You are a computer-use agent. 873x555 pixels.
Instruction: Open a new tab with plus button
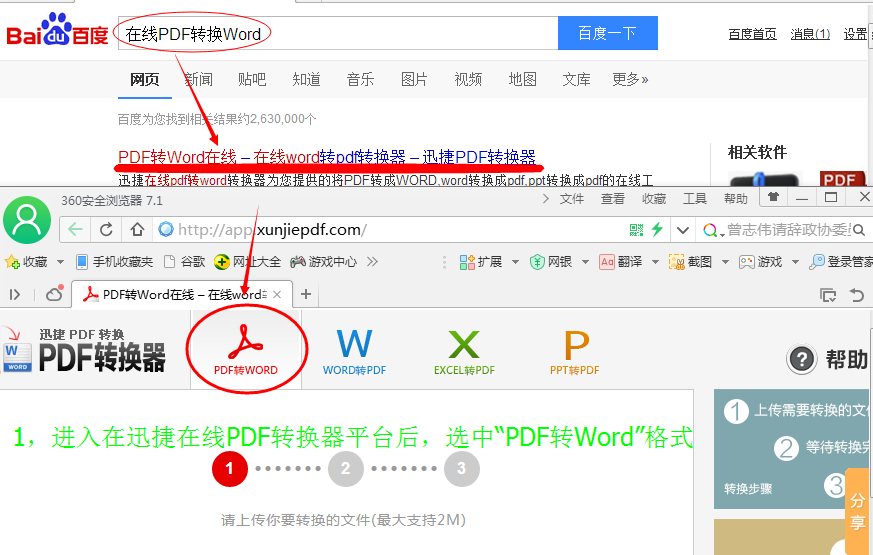pos(306,293)
